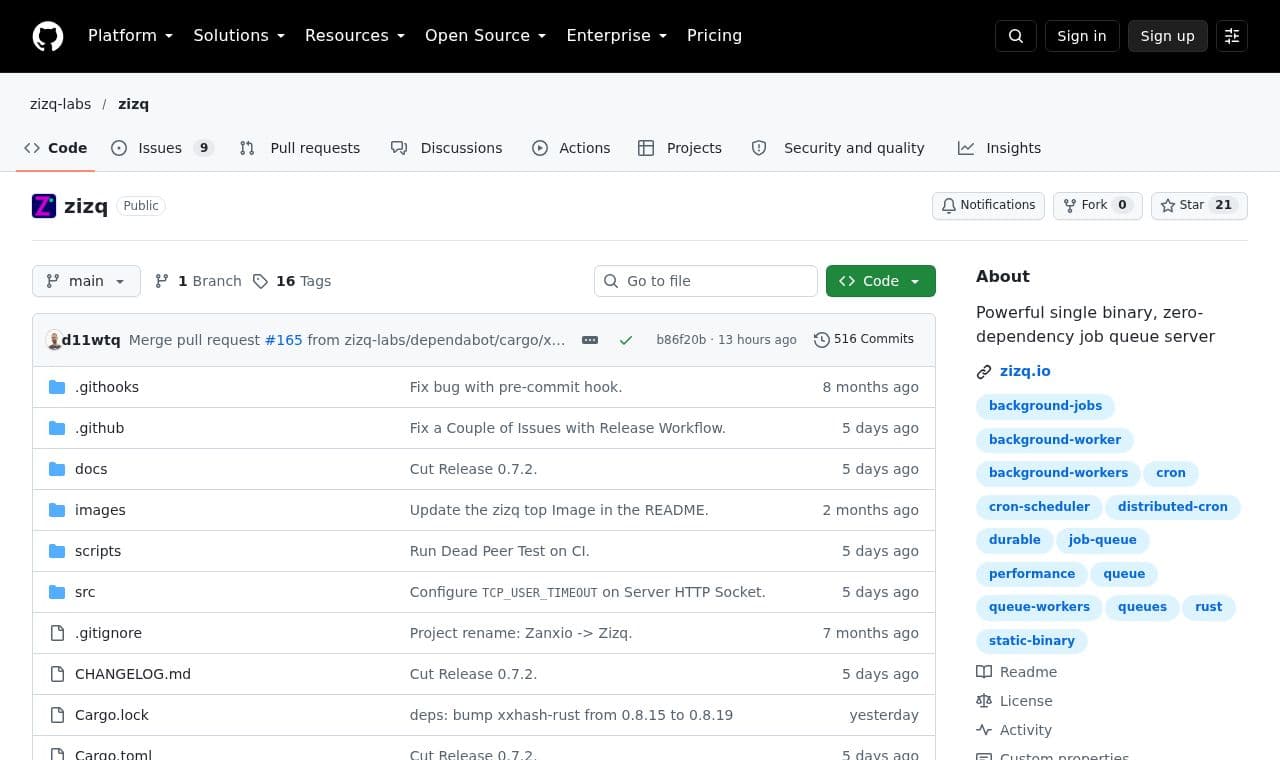Screen dimensions: 1280x760
Task: Click the zizq repository avatar icon
Action: [44, 206]
